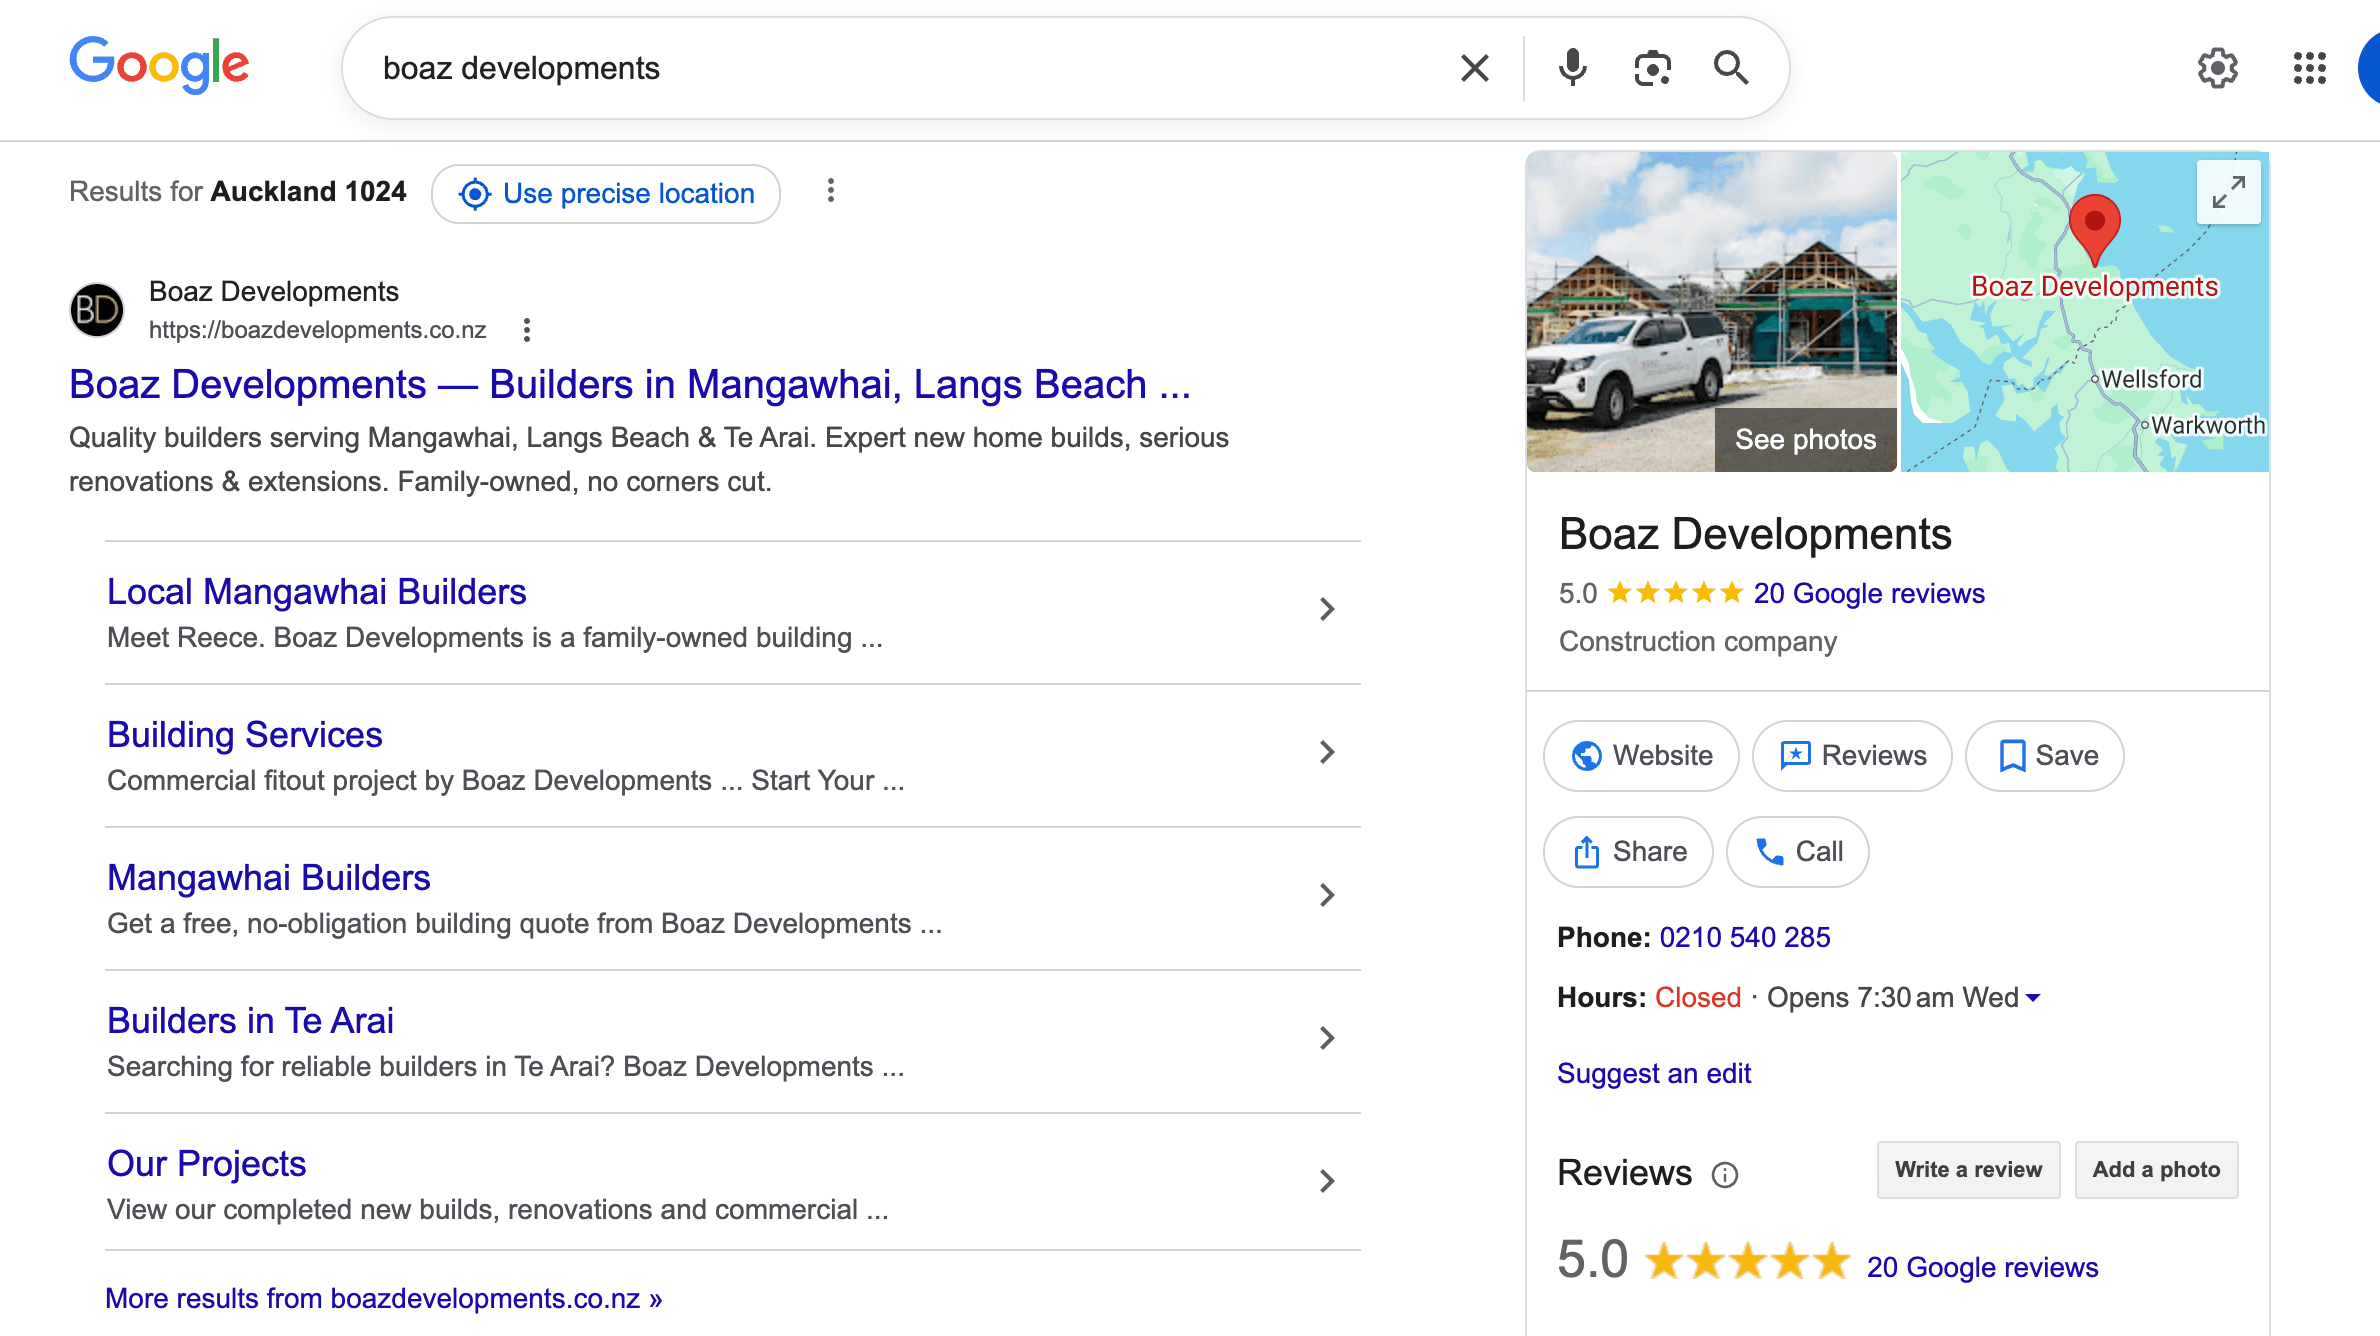2380x1336 pixels.
Task: Open Our Projects link
Action: pyautogui.click(x=206, y=1164)
